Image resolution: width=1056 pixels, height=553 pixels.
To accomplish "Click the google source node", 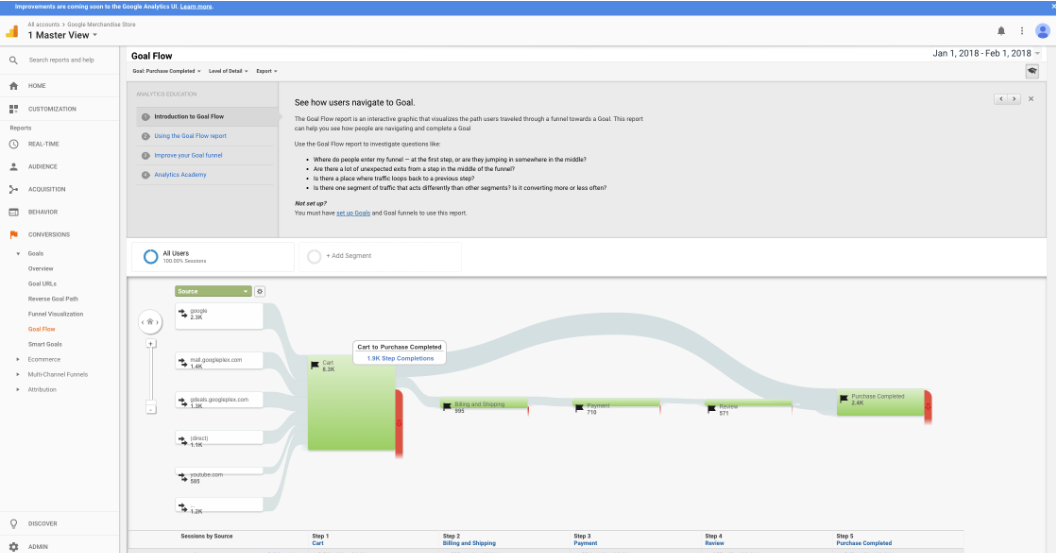I will tap(219, 316).
